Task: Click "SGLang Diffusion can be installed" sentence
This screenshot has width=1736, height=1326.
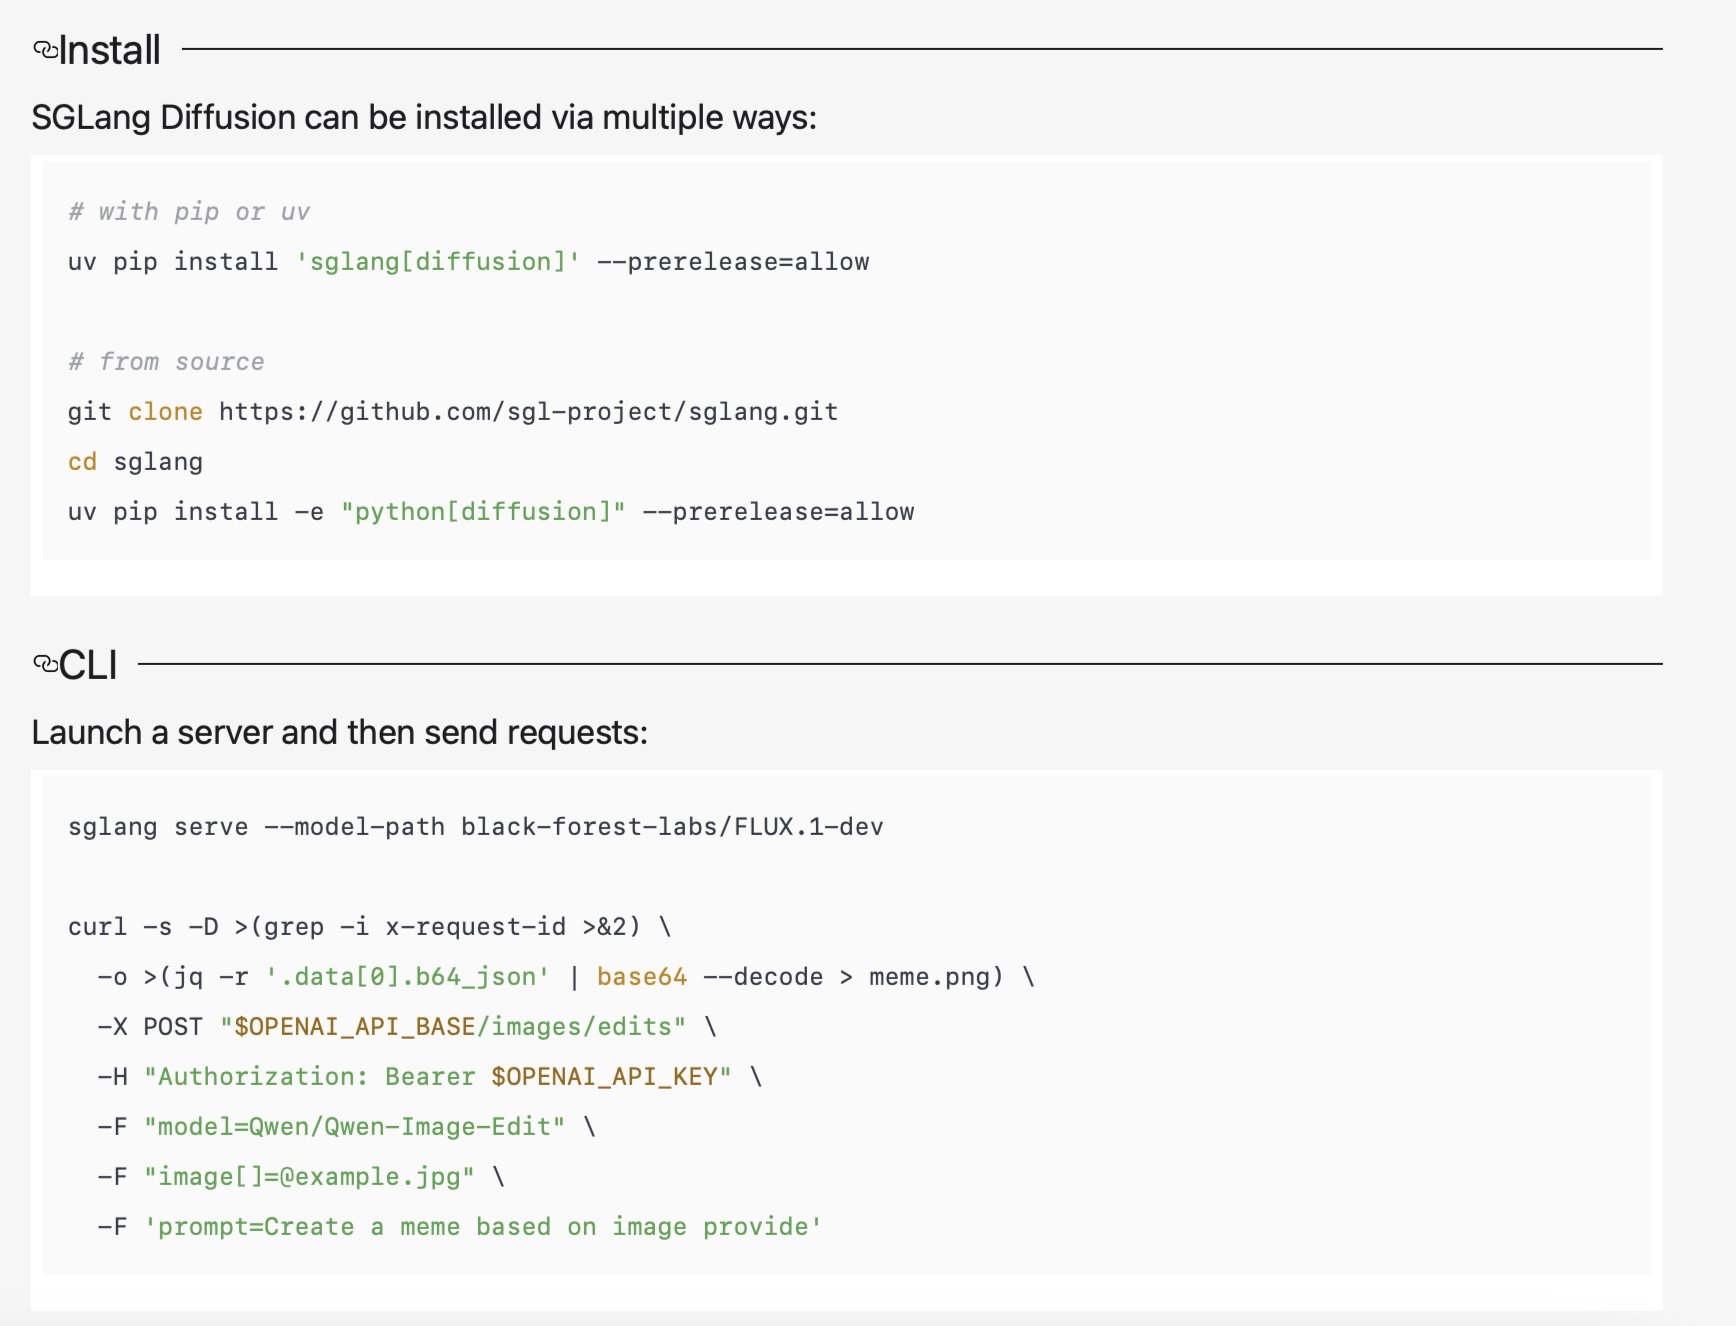Action: coord(424,118)
